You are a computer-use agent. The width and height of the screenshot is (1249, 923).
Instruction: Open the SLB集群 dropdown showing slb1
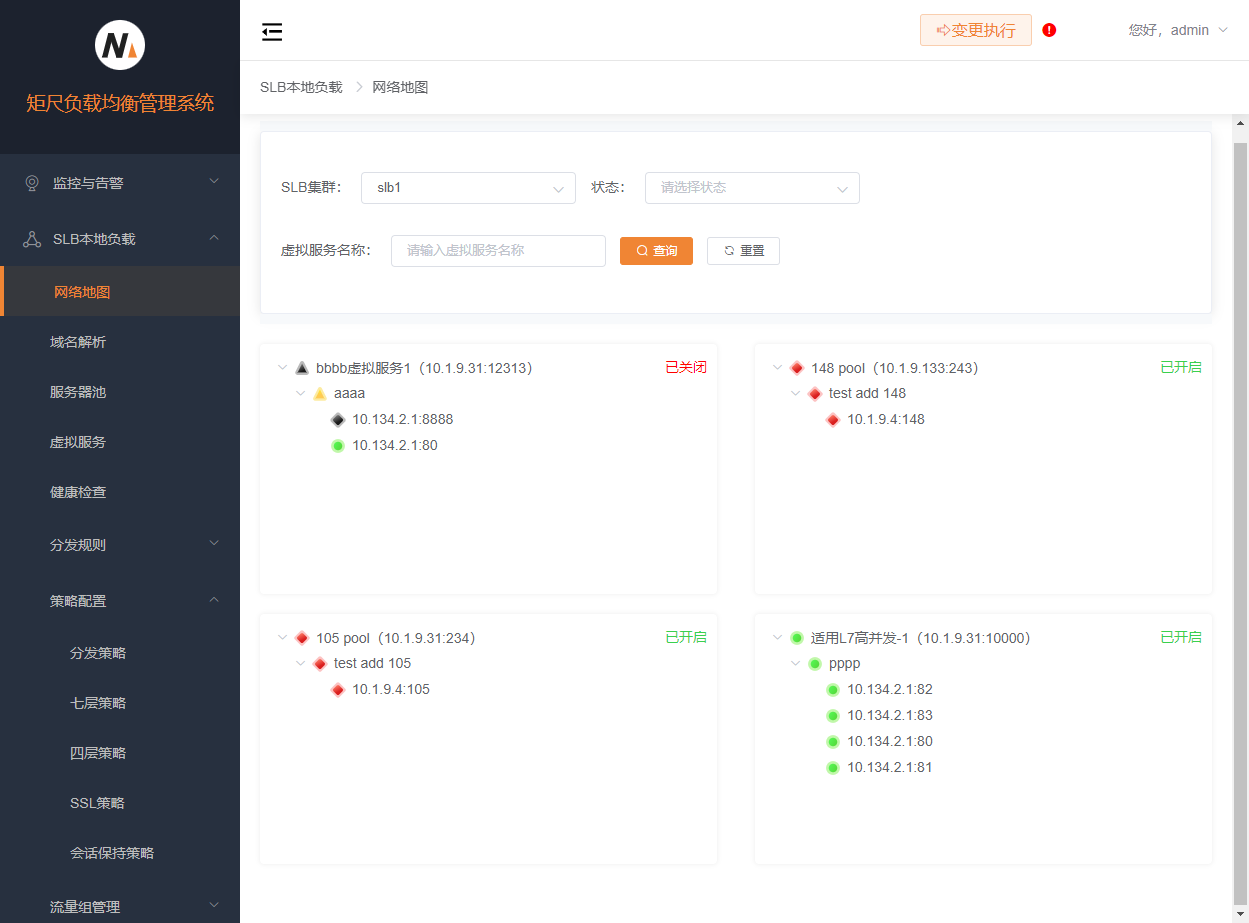pyautogui.click(x=468, y=188)
